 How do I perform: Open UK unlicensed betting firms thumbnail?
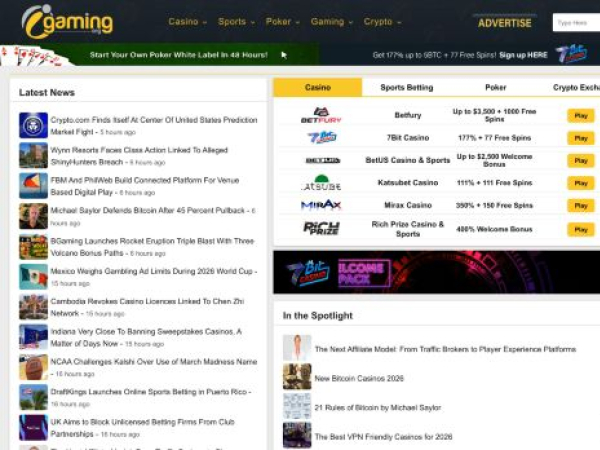point(33,428)
